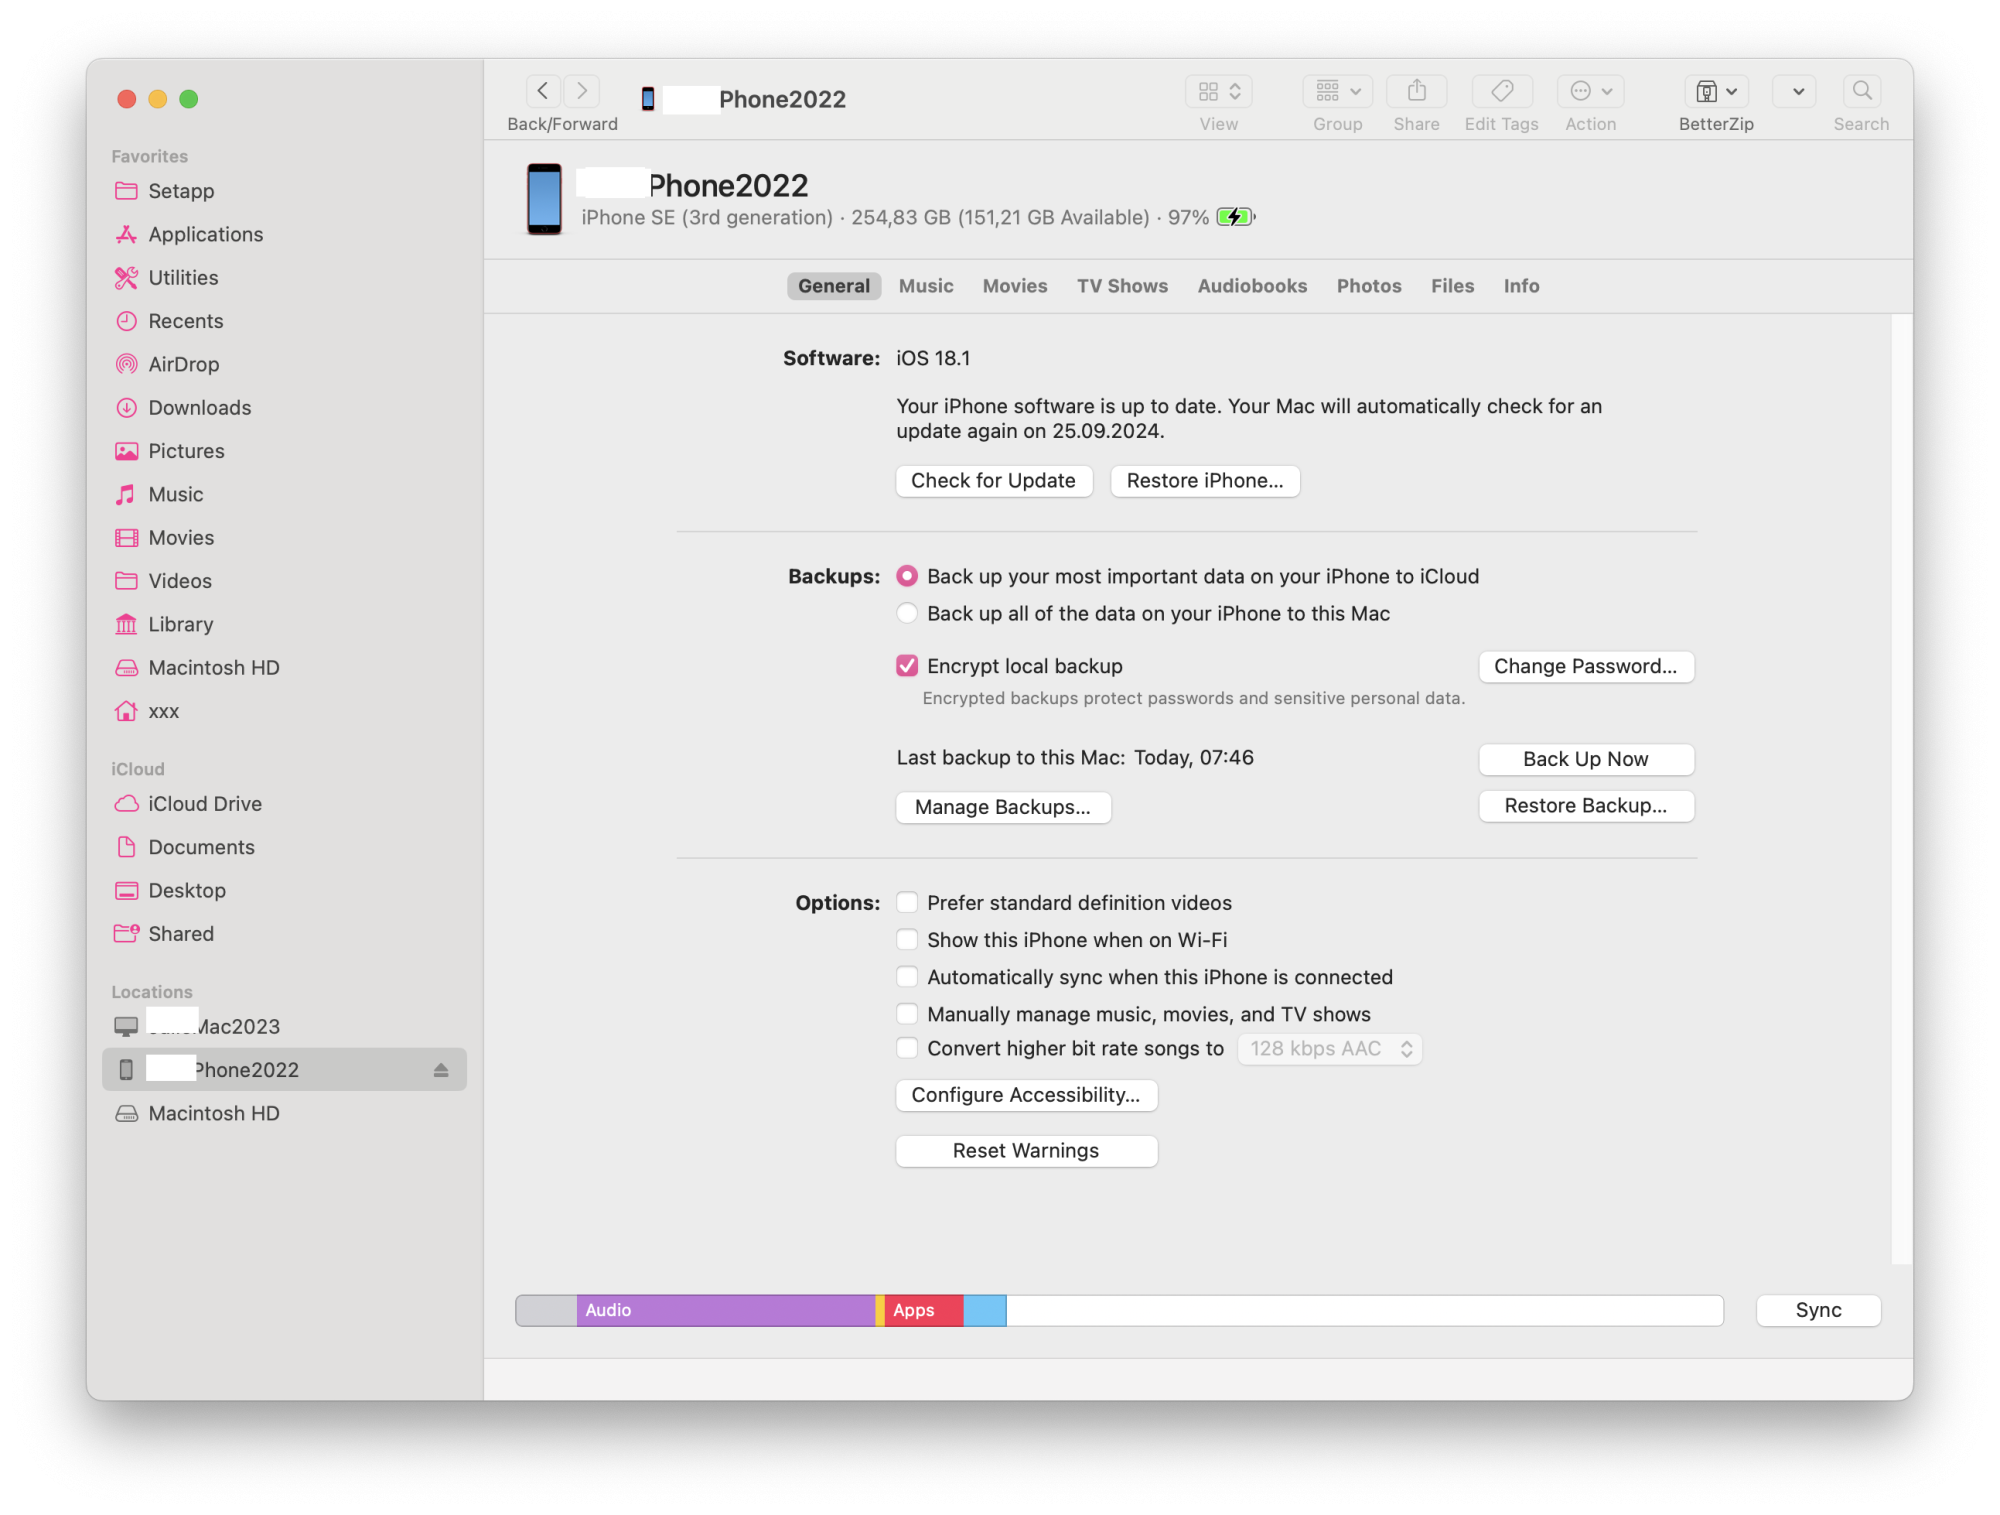Open the View mode dropdown

point(1219,91)
